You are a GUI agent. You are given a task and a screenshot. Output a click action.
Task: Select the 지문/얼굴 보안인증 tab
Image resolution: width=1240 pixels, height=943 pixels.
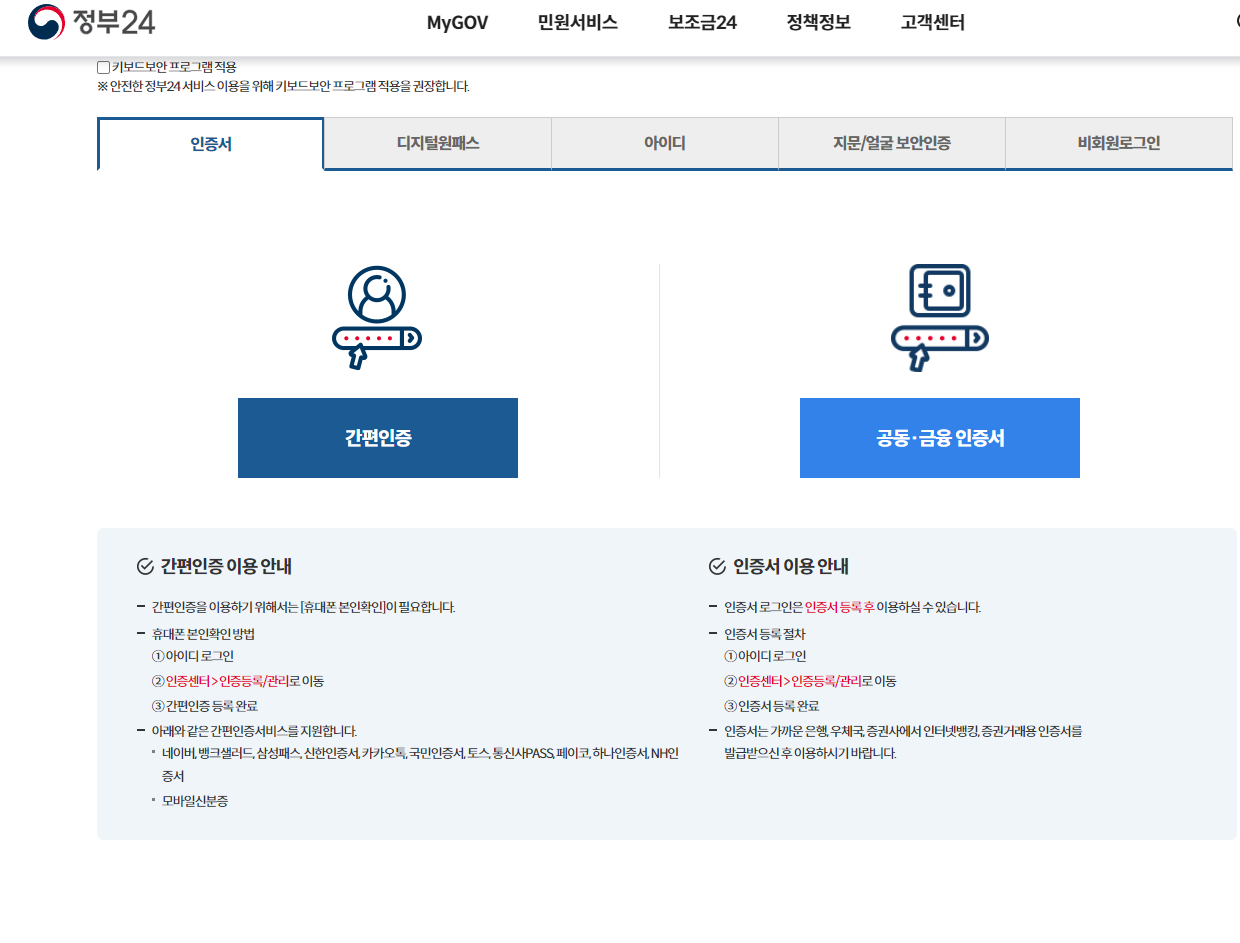coord(891,143)
